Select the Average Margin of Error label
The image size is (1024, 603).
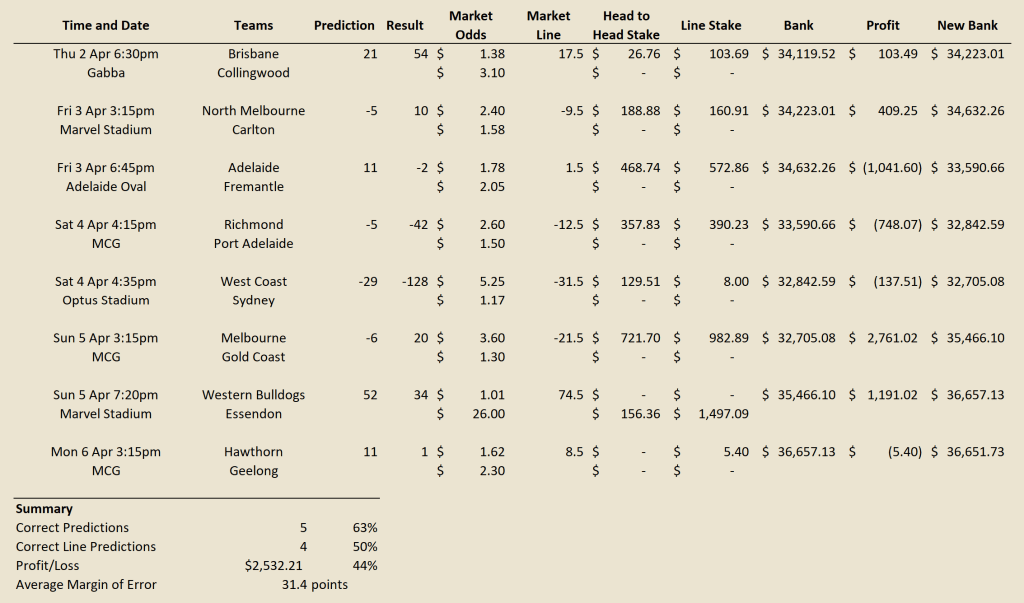pos(86,585)
